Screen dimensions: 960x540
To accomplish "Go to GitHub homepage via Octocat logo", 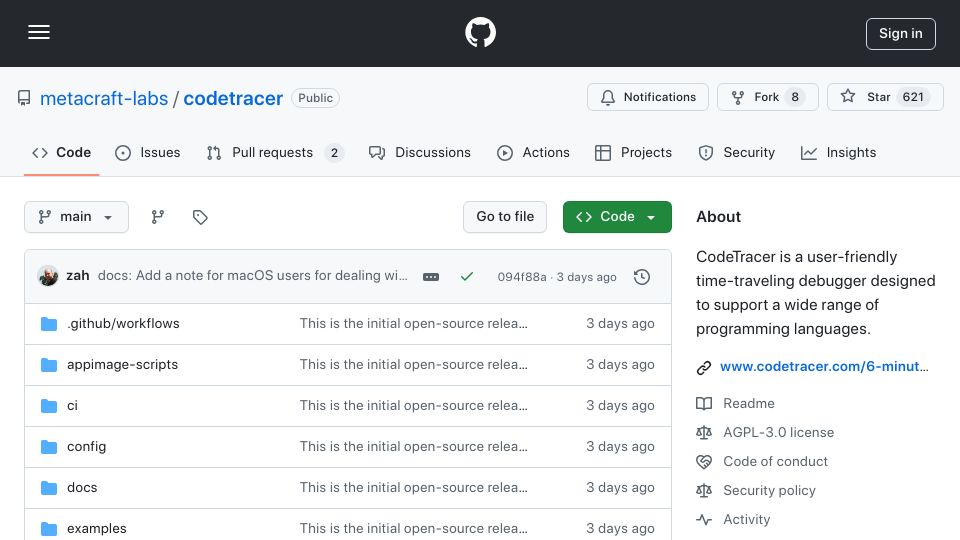I will point(480,32).
